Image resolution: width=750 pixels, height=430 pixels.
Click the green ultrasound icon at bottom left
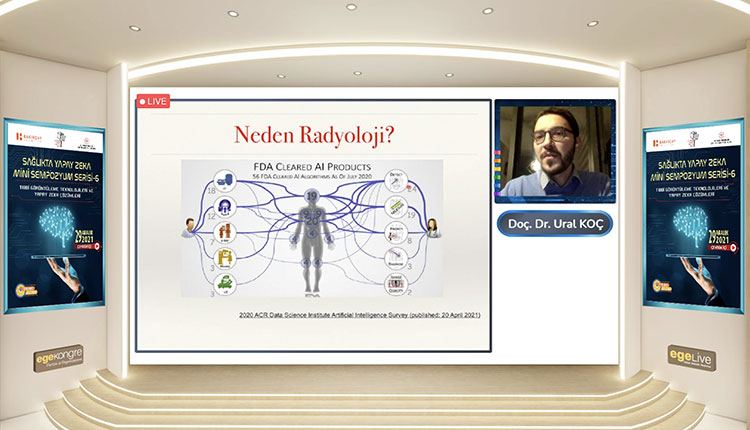click(x=227, y=283)
